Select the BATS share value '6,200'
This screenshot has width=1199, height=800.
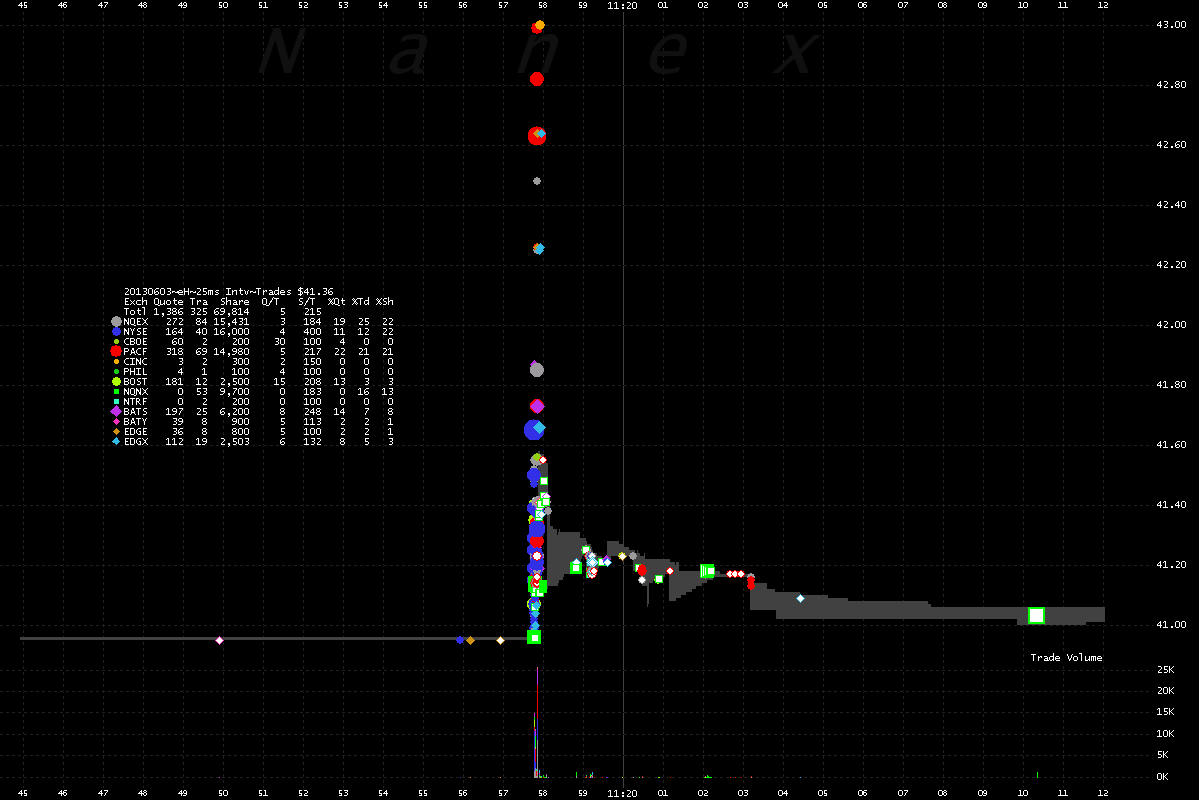click(x=235, y=411)
